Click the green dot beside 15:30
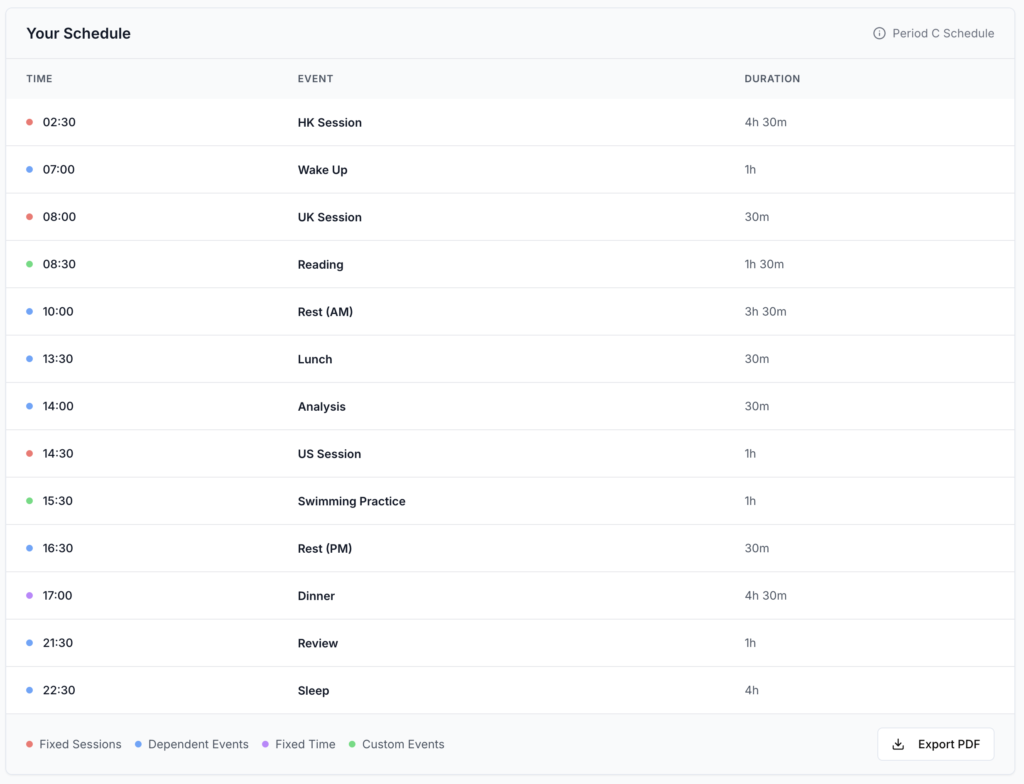 pos(30,501)
